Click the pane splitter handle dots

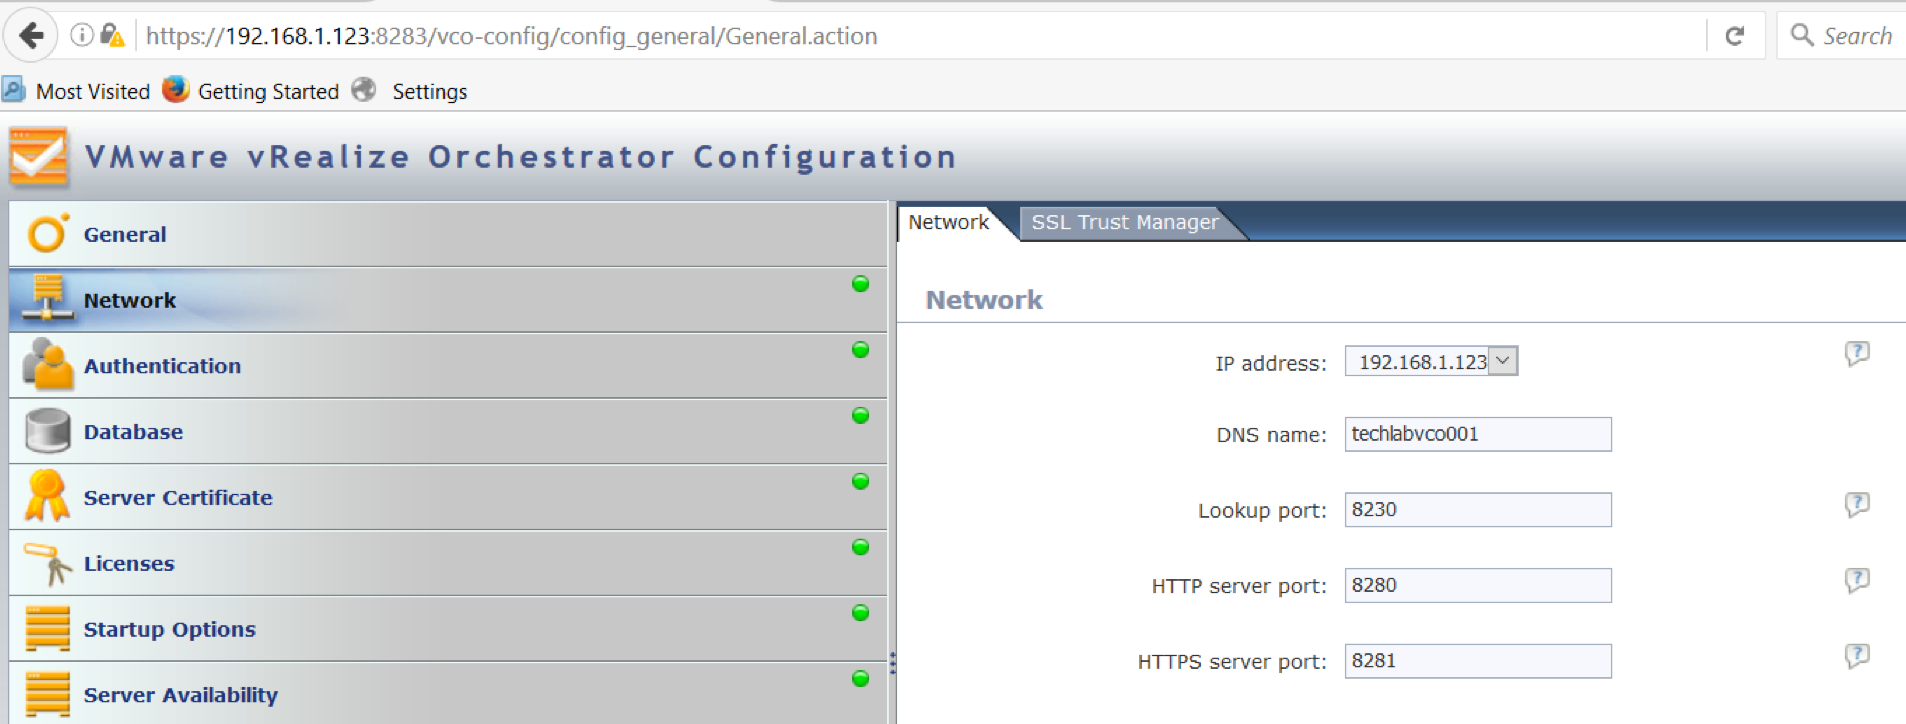point(892,663)
